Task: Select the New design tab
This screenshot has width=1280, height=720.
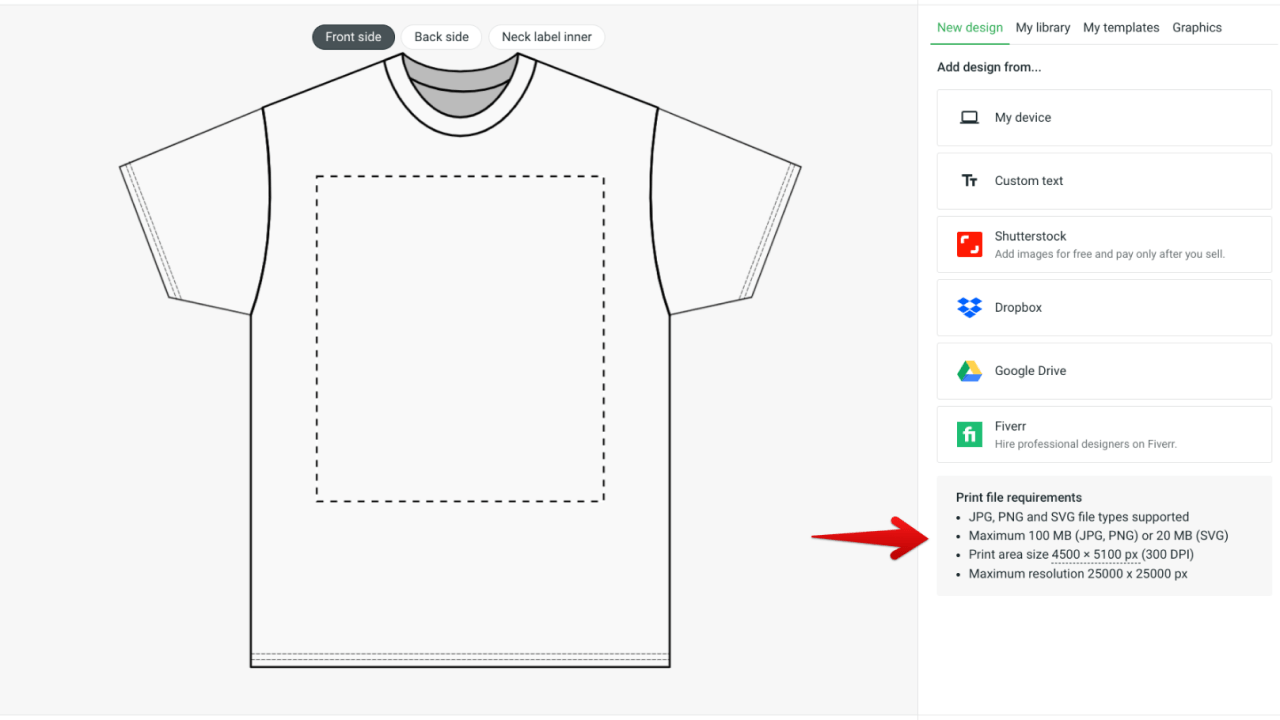Action: tap(969, 28)
